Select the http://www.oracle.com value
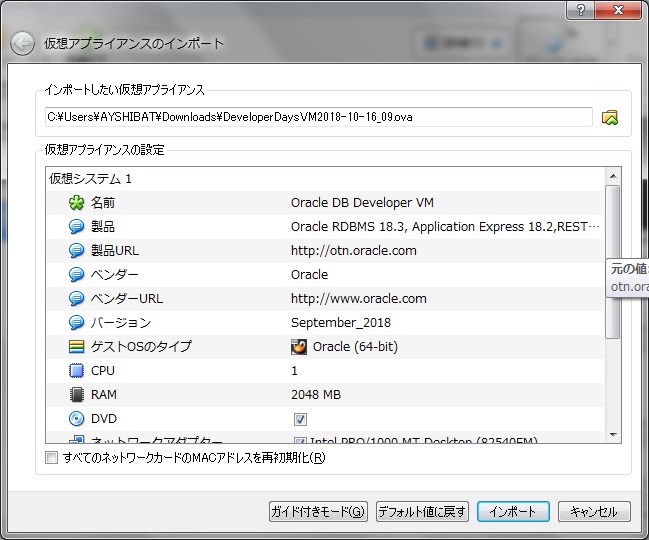649x540 pixels. point(359,299)
